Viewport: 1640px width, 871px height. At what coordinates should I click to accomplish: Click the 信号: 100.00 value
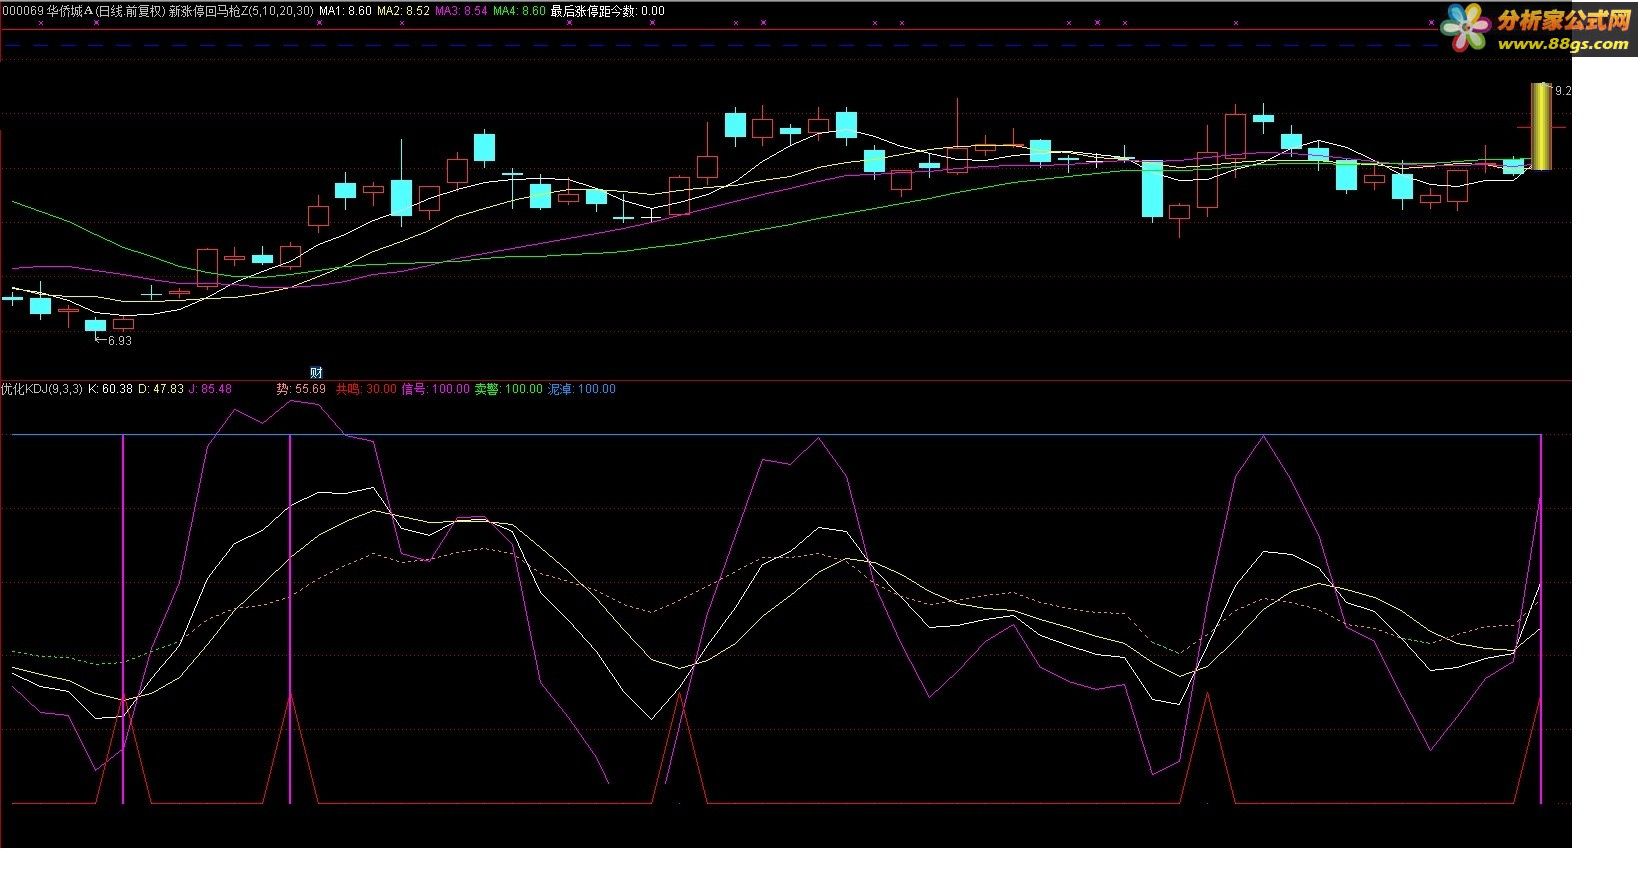[x=435, y=389]
